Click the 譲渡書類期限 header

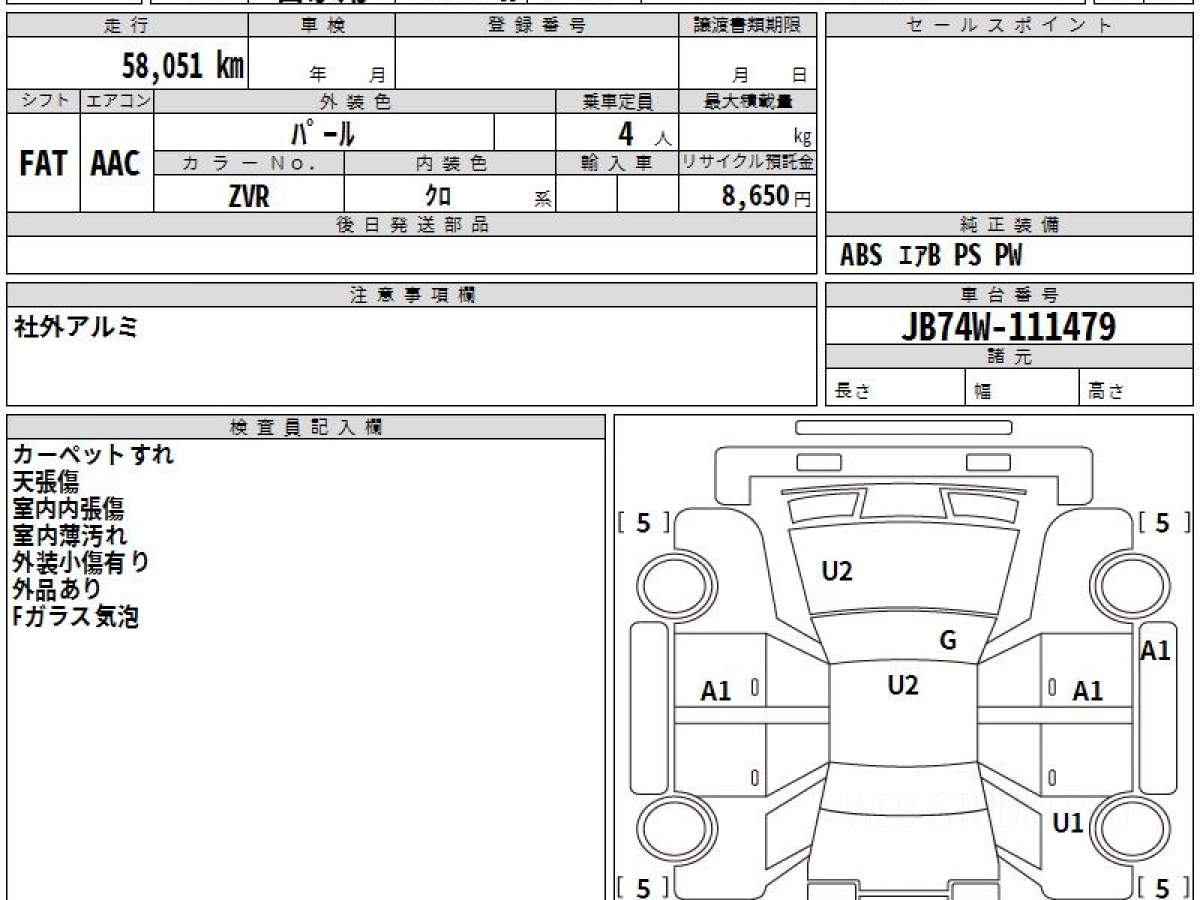pos(748,26)
